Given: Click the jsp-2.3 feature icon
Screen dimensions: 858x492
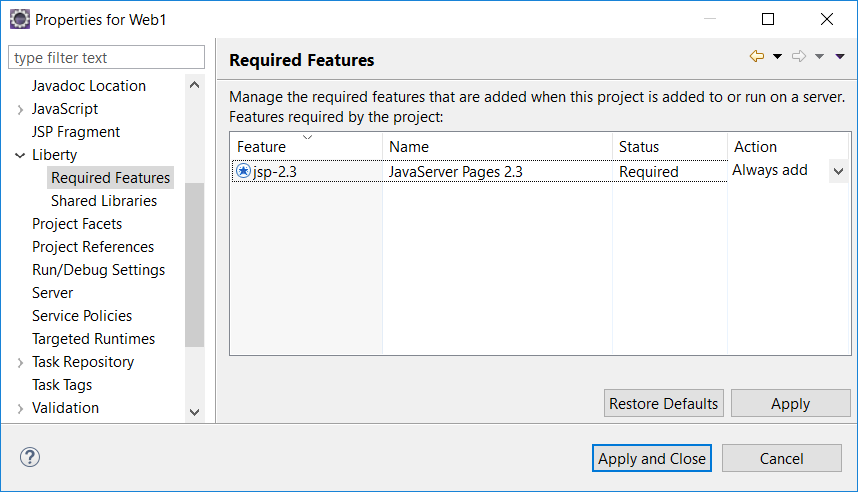Looking at the screenshot, I should tap(243, 171).
